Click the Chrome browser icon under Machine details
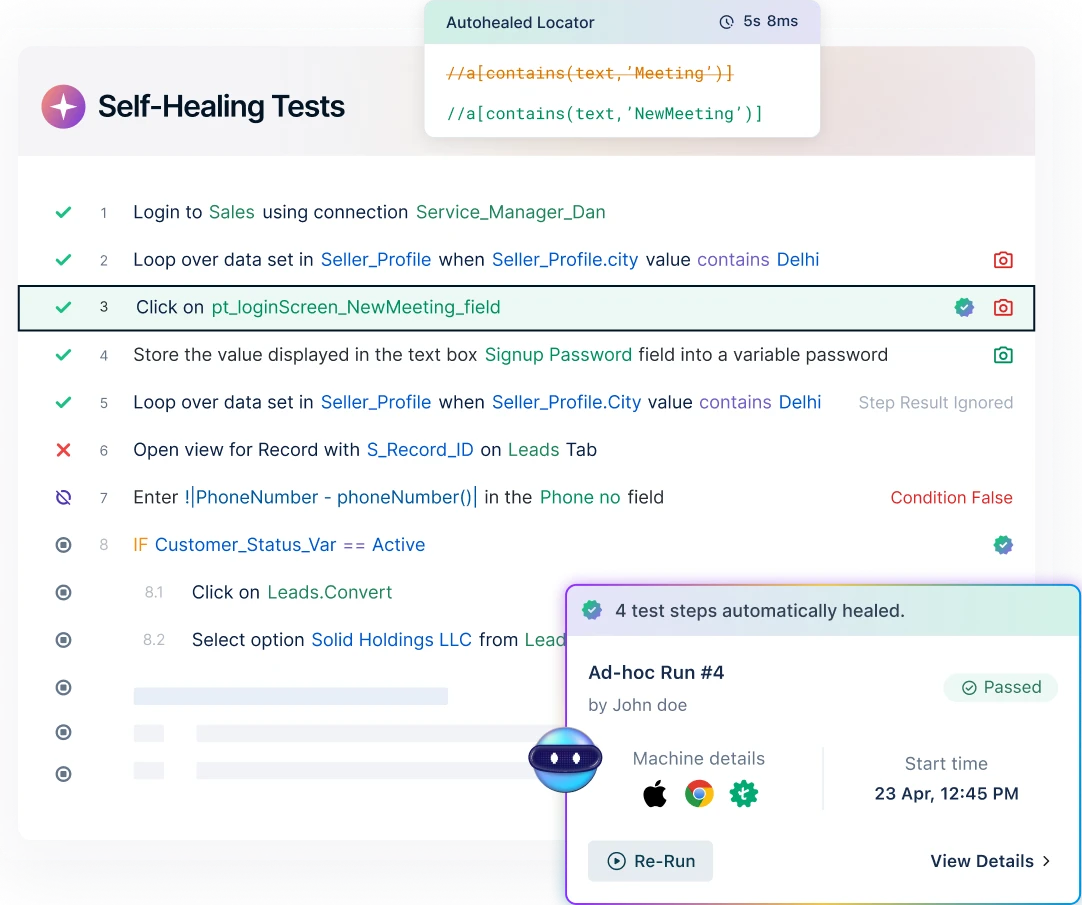The image size is (1082, 905). 699,794
